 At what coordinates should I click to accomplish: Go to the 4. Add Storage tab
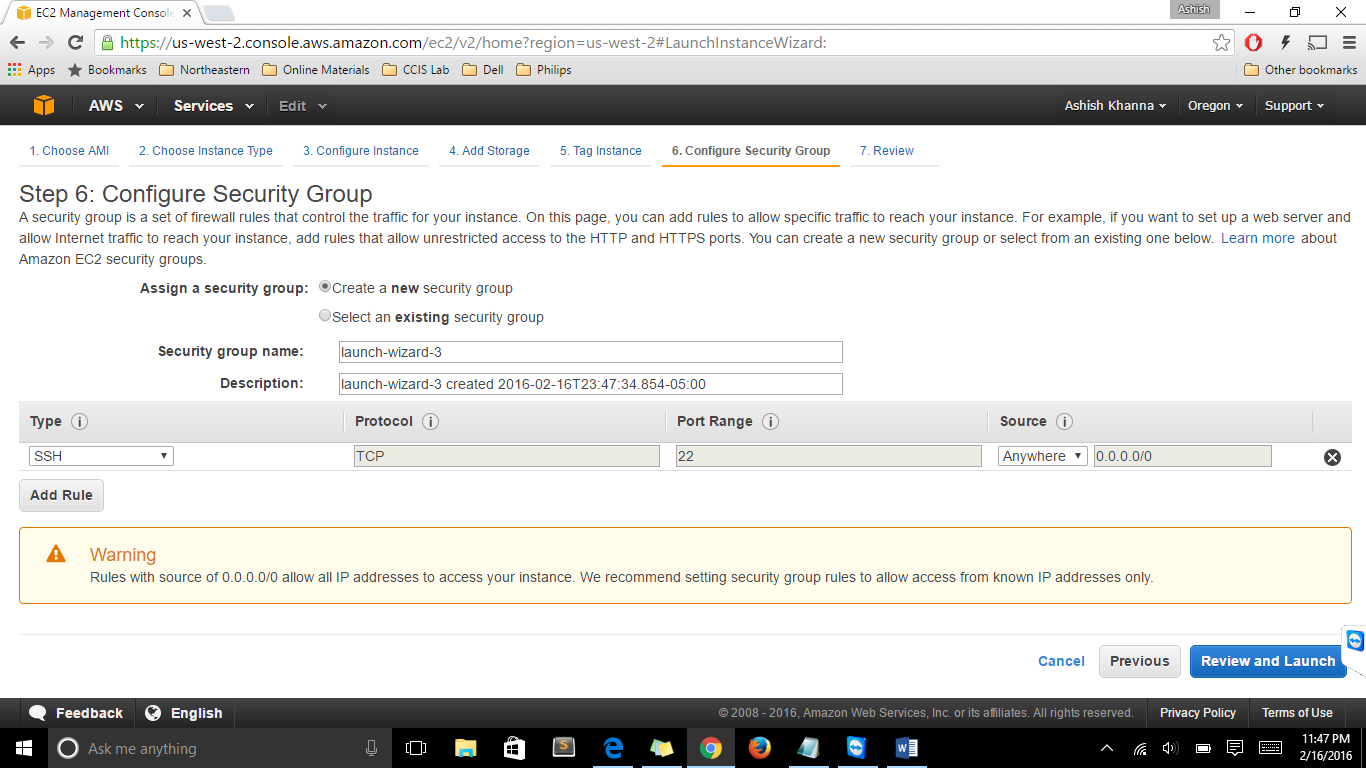[489, 151]
